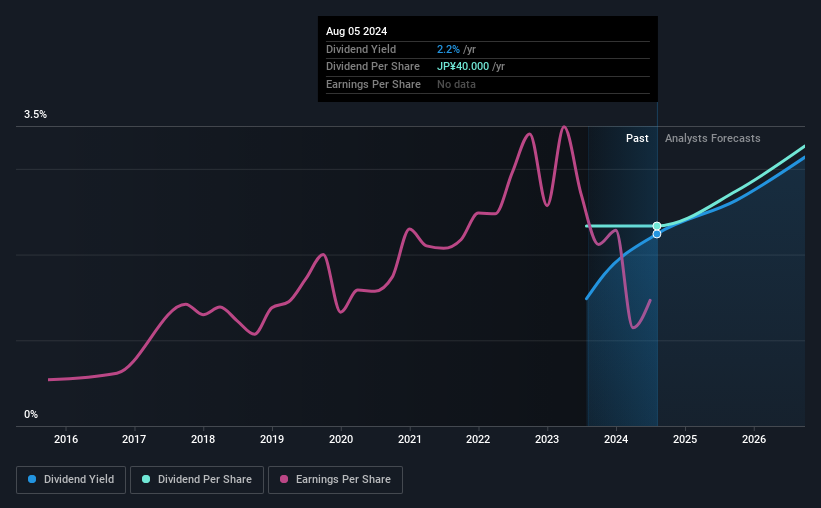Viewport: 821px width, 508px height.
Task: Click the pink Earnings Per Share legend dot
Action: click(284, 479)
